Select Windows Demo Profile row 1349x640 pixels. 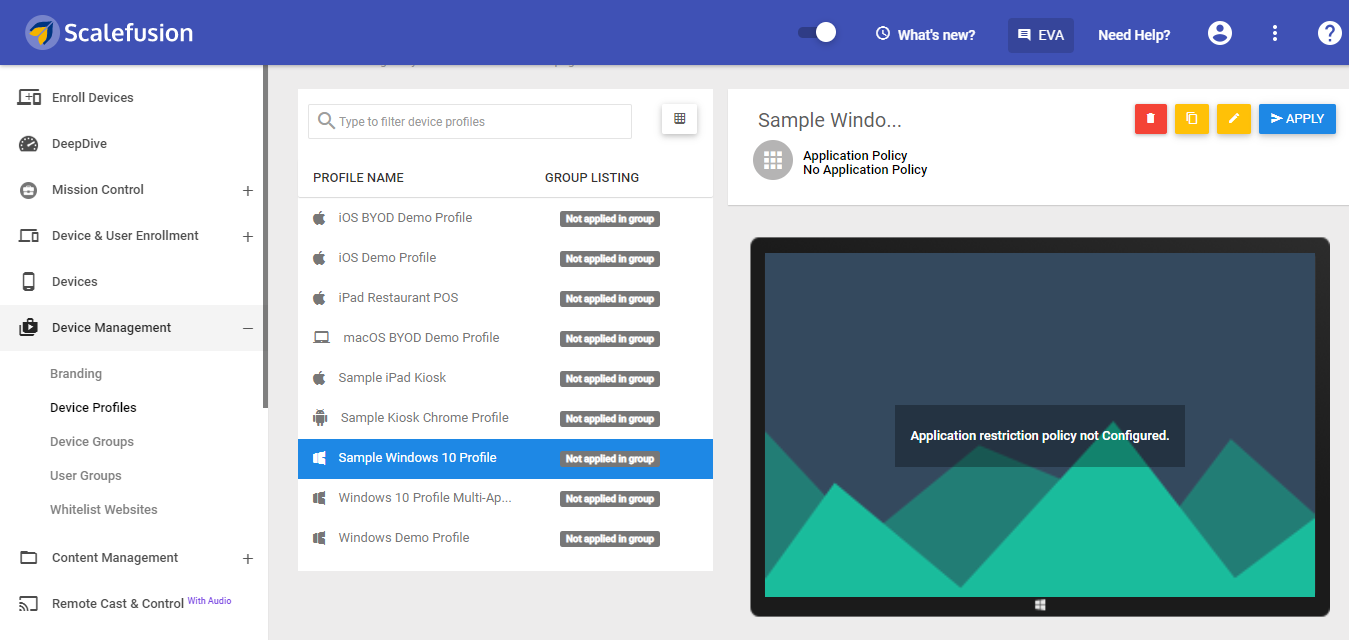tap(505, 538)
